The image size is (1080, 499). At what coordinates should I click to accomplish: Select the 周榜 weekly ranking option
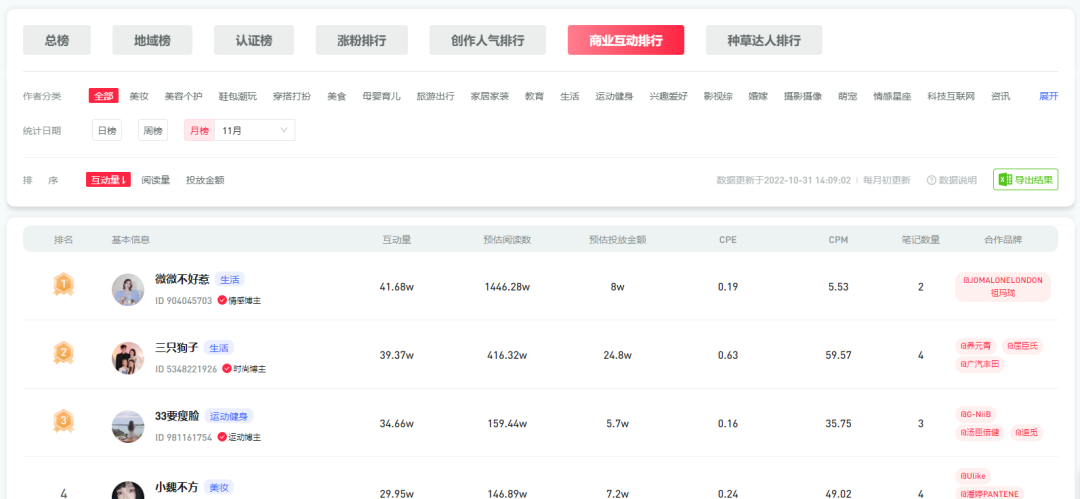[152, 131]
